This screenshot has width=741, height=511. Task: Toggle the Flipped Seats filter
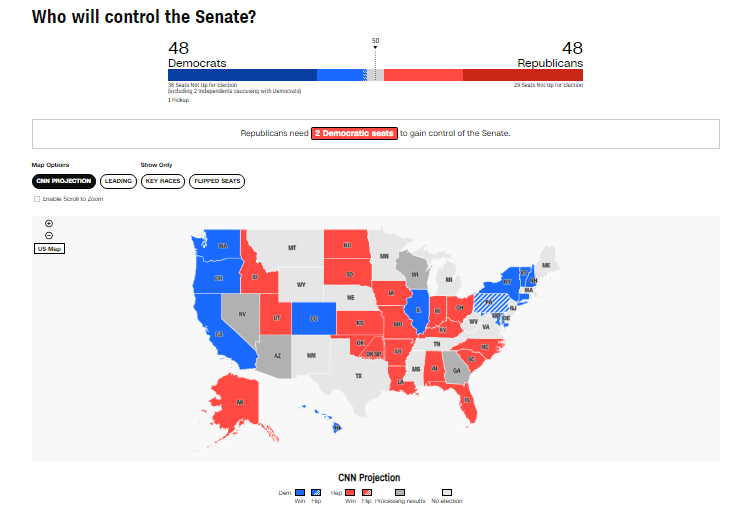[218, 181]
